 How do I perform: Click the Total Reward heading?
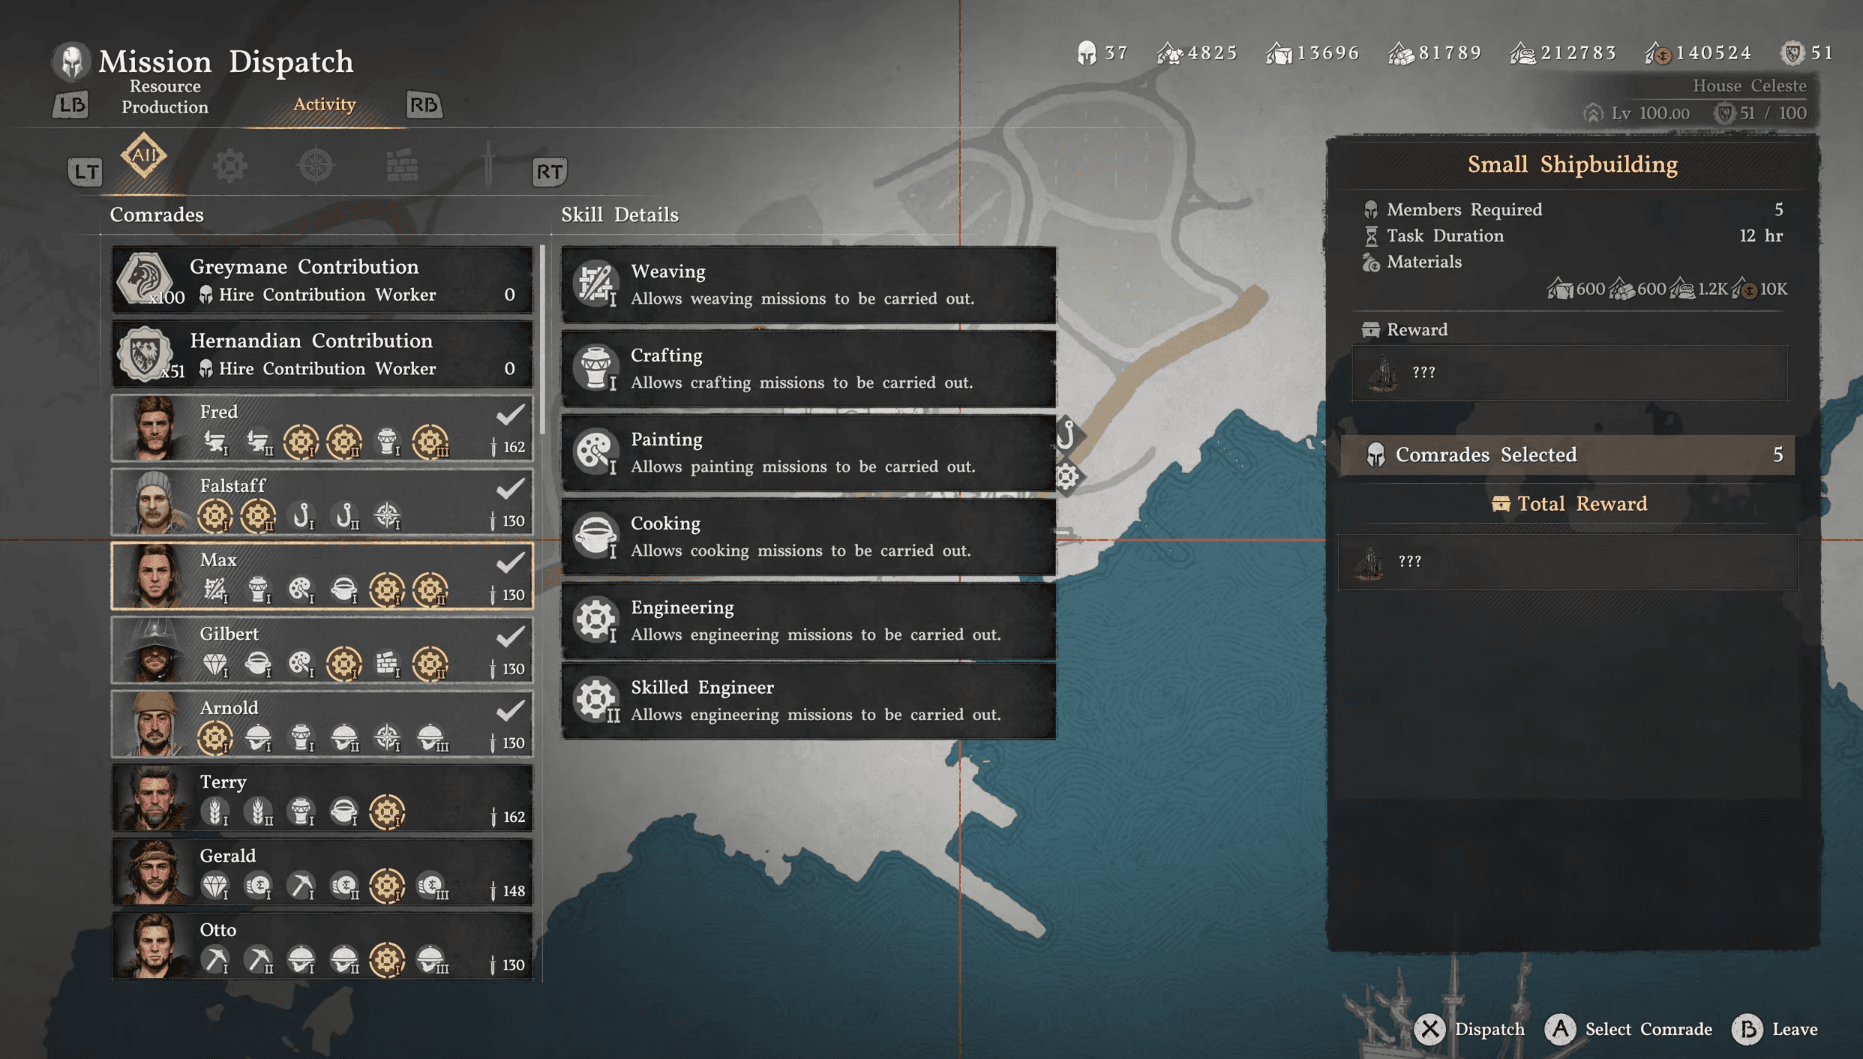click(1569, 504)
